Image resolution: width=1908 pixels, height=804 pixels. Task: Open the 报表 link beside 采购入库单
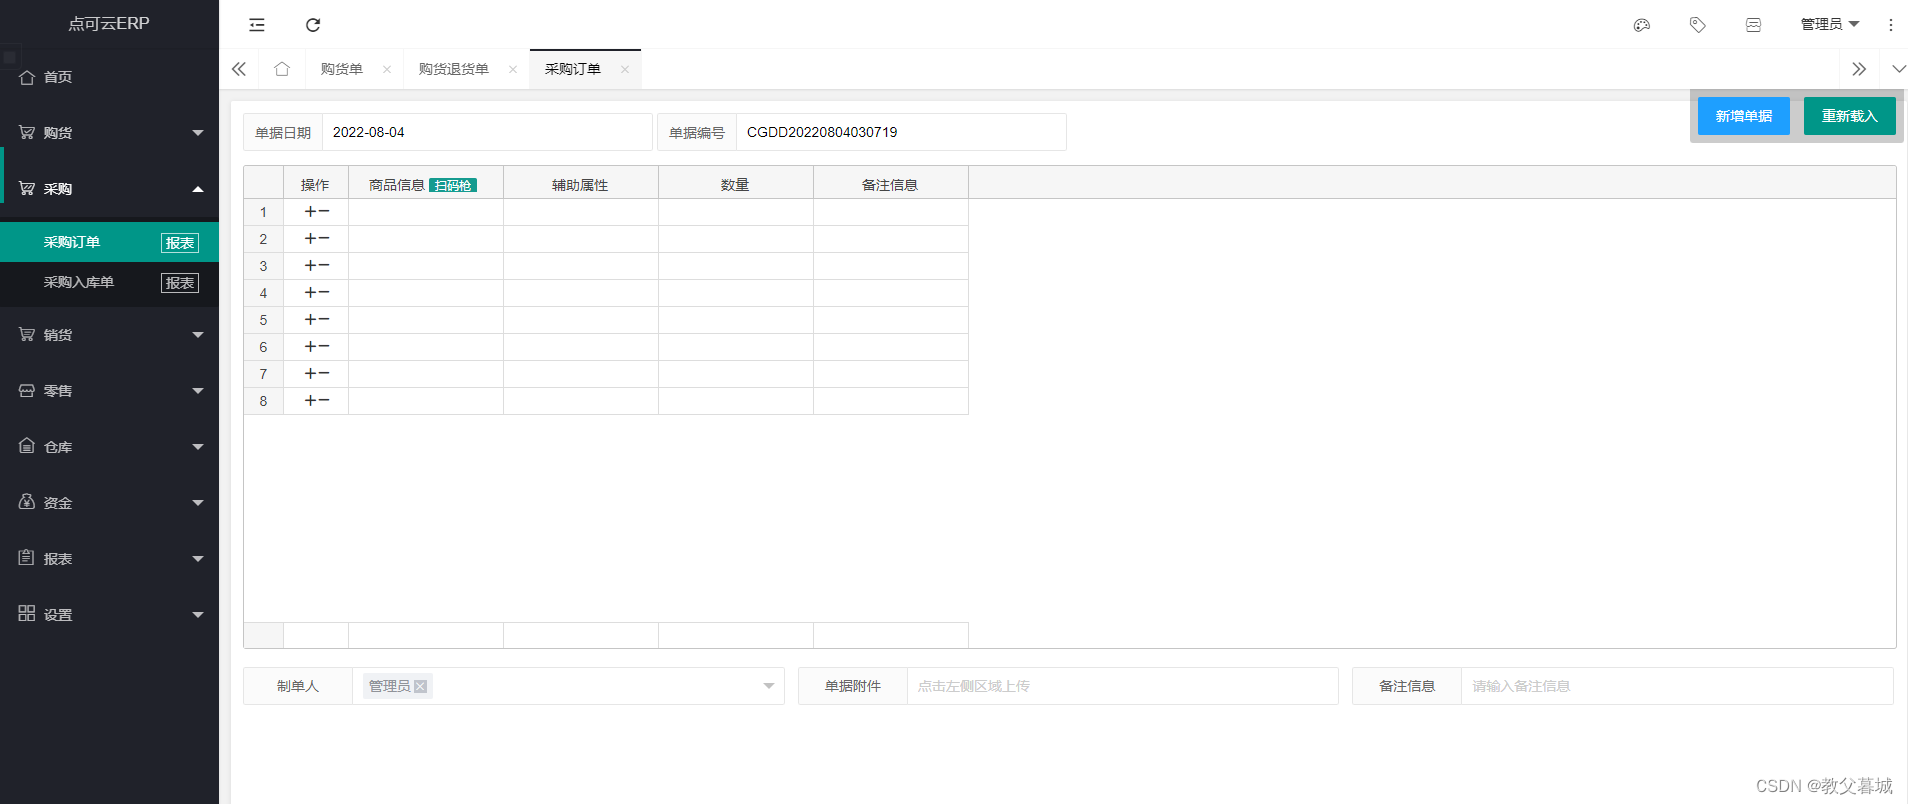click(x=180, y=283)
